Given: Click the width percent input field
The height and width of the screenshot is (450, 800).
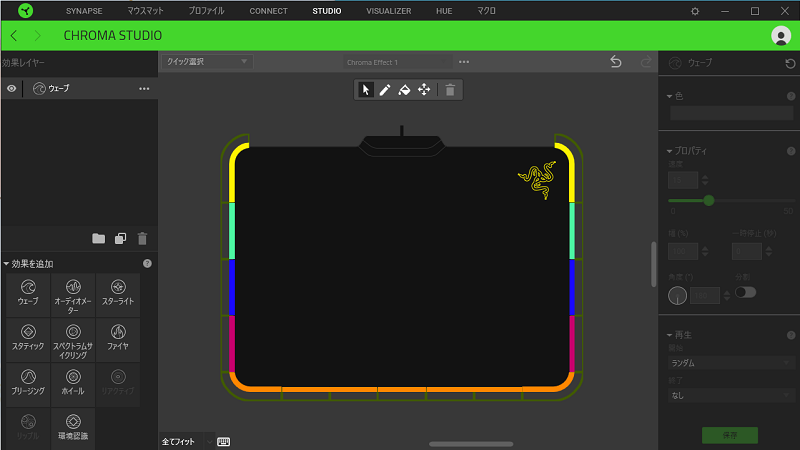Looking at the screenshot, I should click(x=683, y=251).
